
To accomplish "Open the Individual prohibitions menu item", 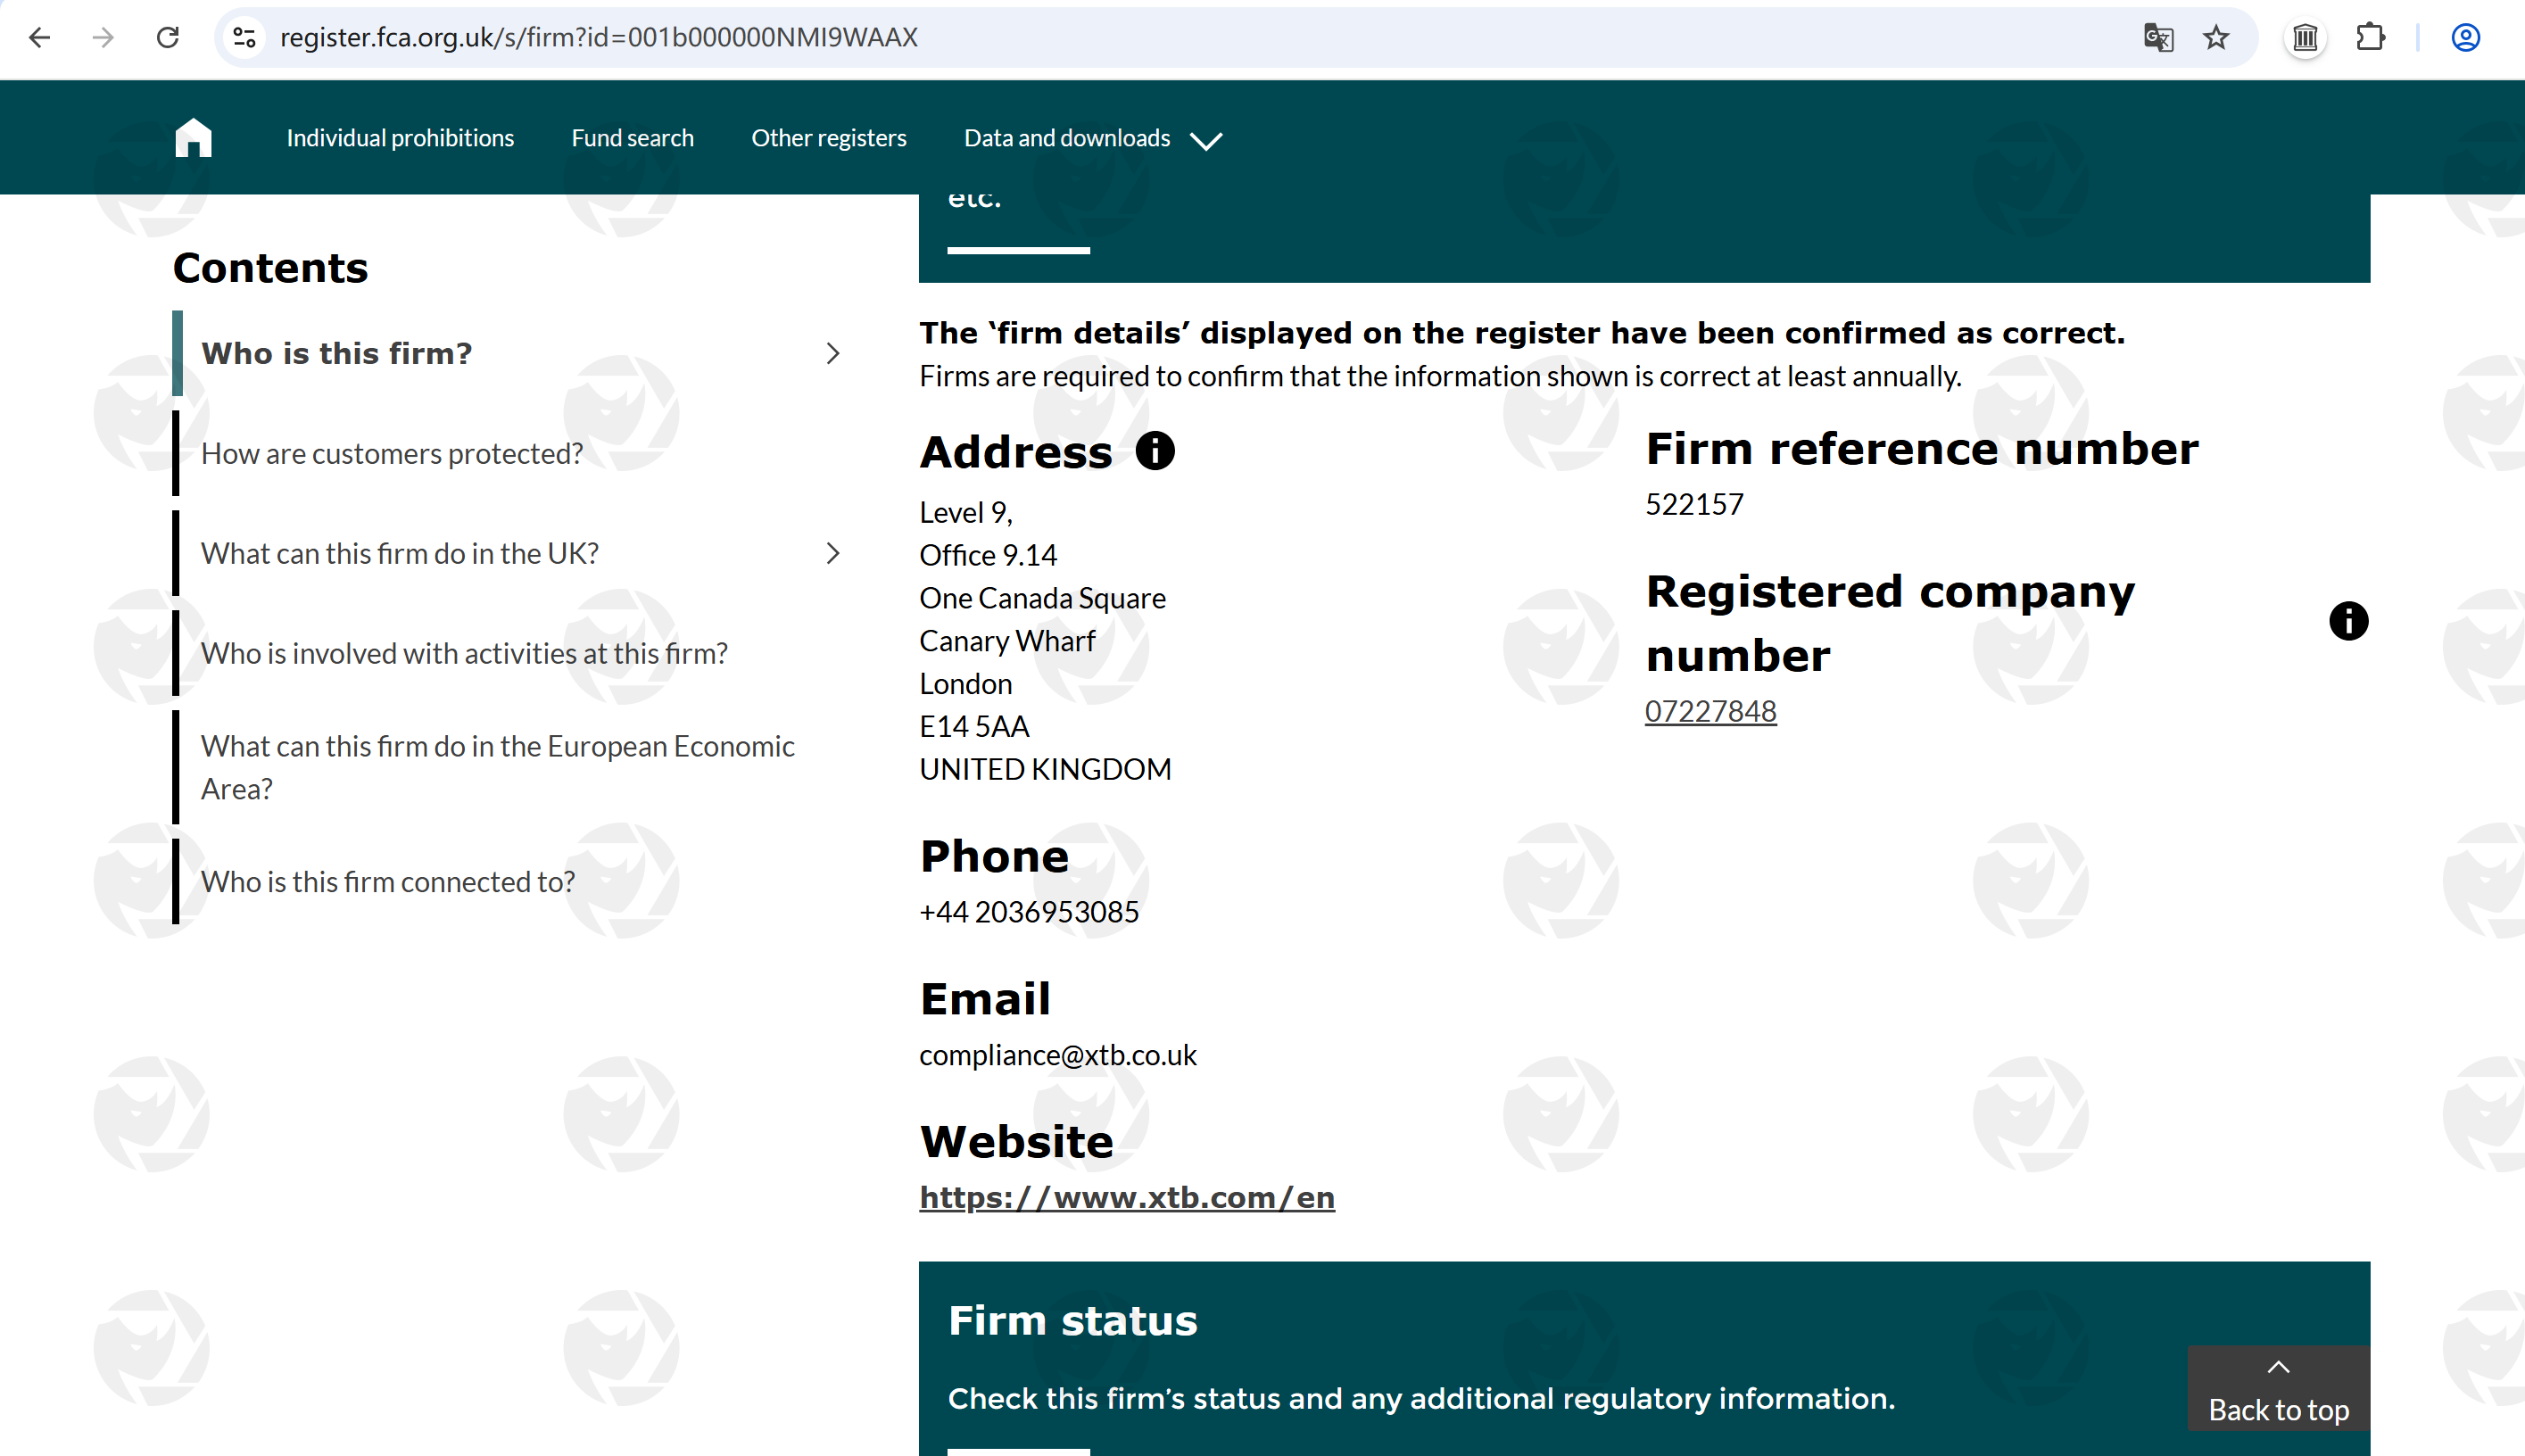I will coord(400,138).
